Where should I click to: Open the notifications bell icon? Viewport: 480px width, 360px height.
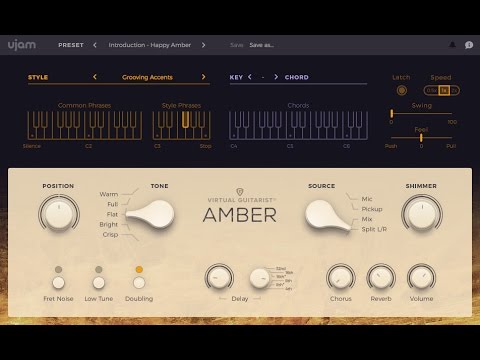pos(452,45)
